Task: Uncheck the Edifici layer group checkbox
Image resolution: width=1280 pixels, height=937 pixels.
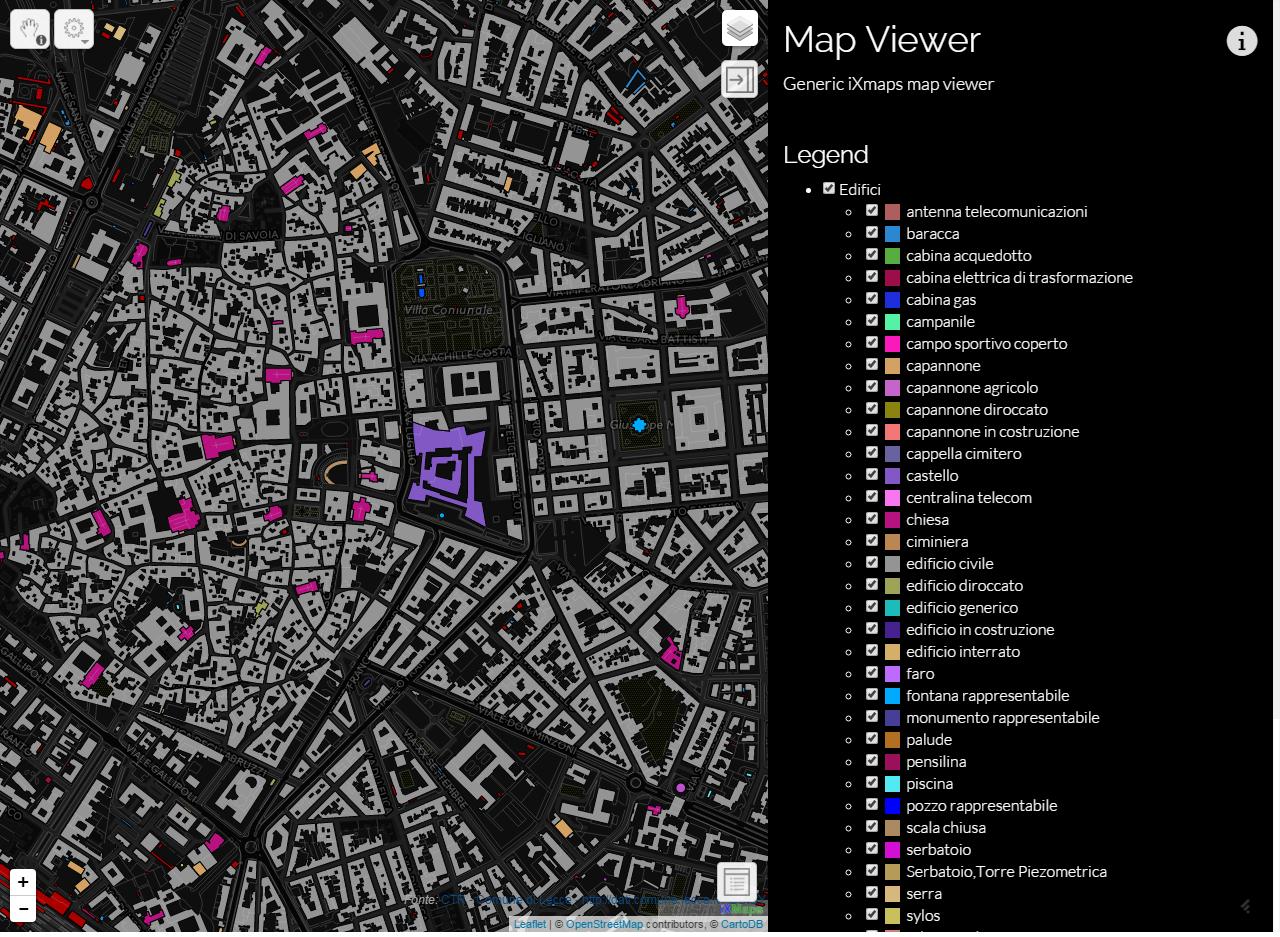Action: (829, 188)
